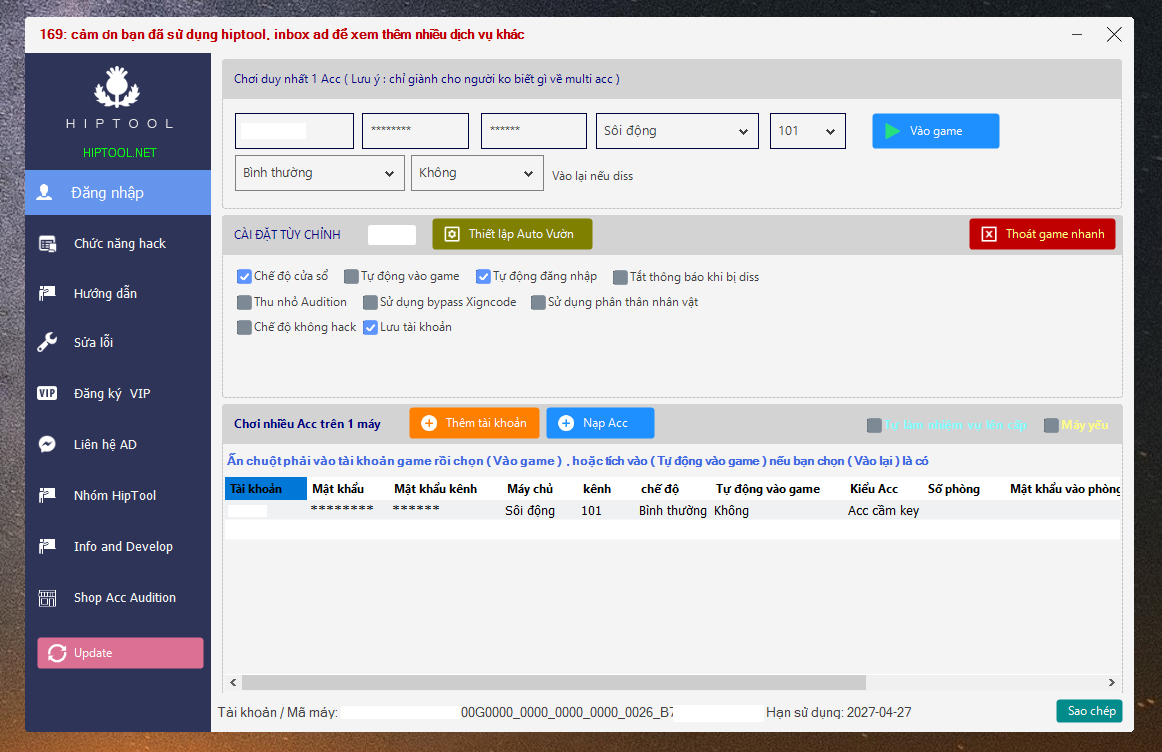The width and height of the screenshot is (1162, 752).
Task: Open the Sôi động server dropdown
Action: point(677,131)
